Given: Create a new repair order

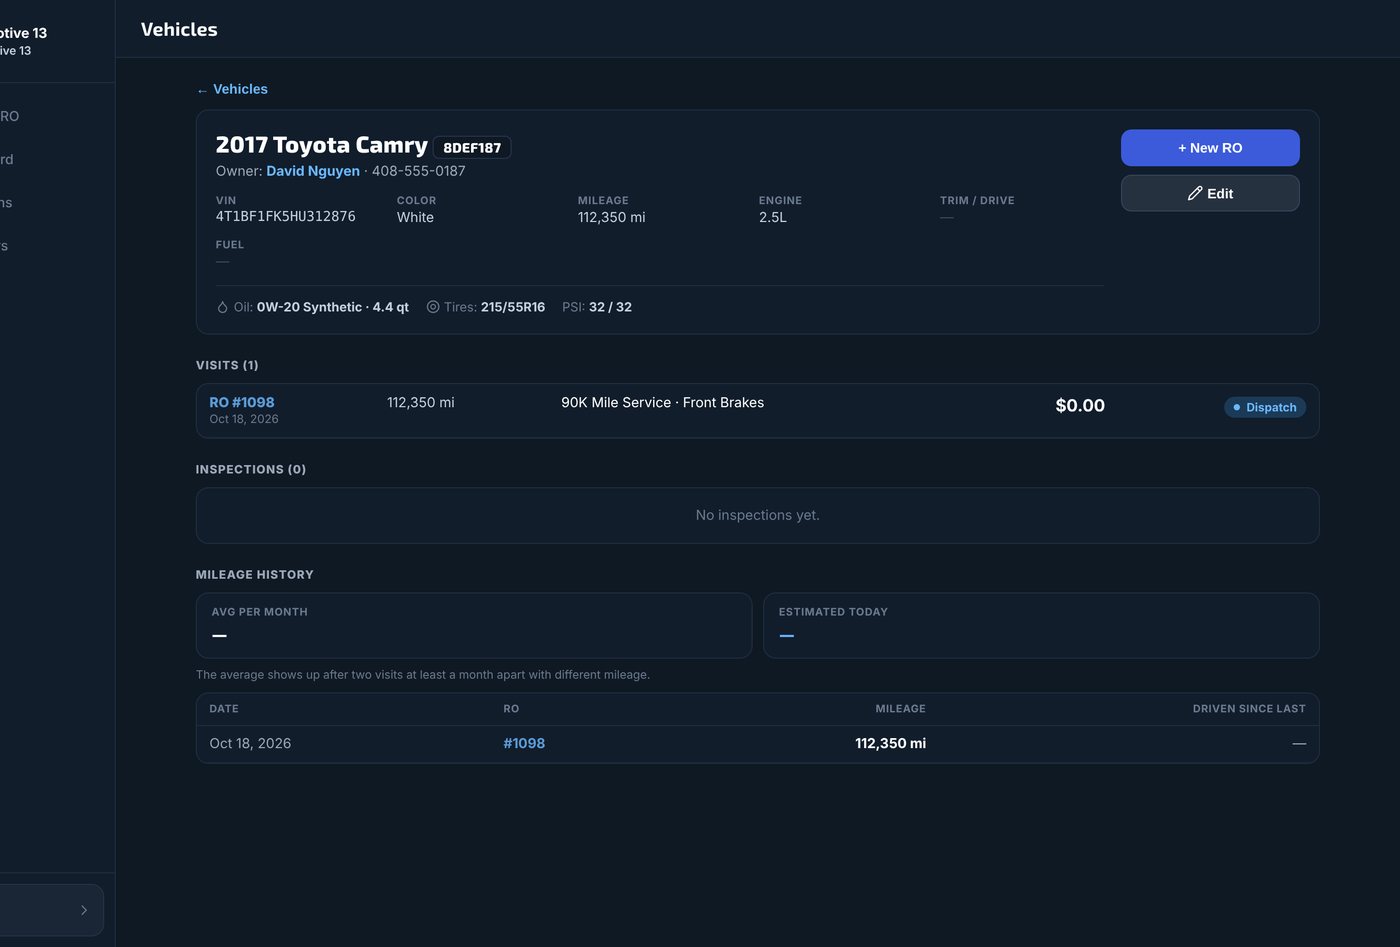Looking at the screenshot, I should (1210, 148).
